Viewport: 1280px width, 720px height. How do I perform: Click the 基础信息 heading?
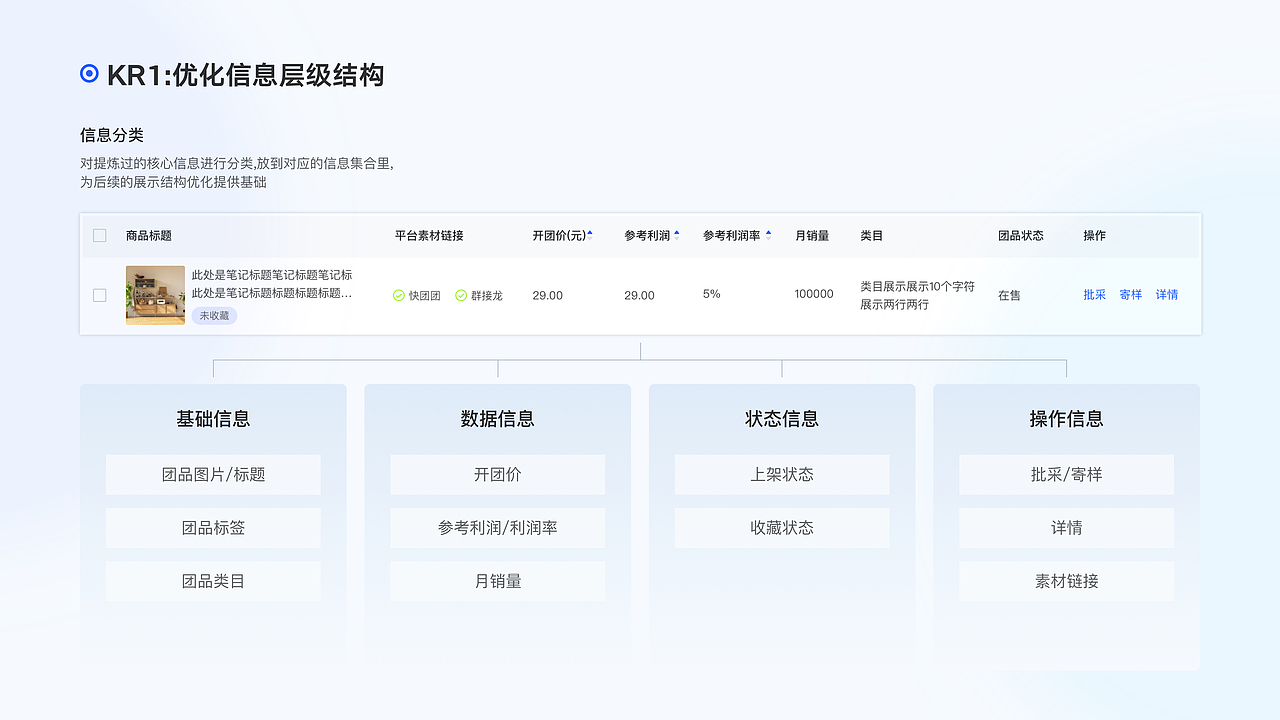pyautogui.click(x=213, y=419)
